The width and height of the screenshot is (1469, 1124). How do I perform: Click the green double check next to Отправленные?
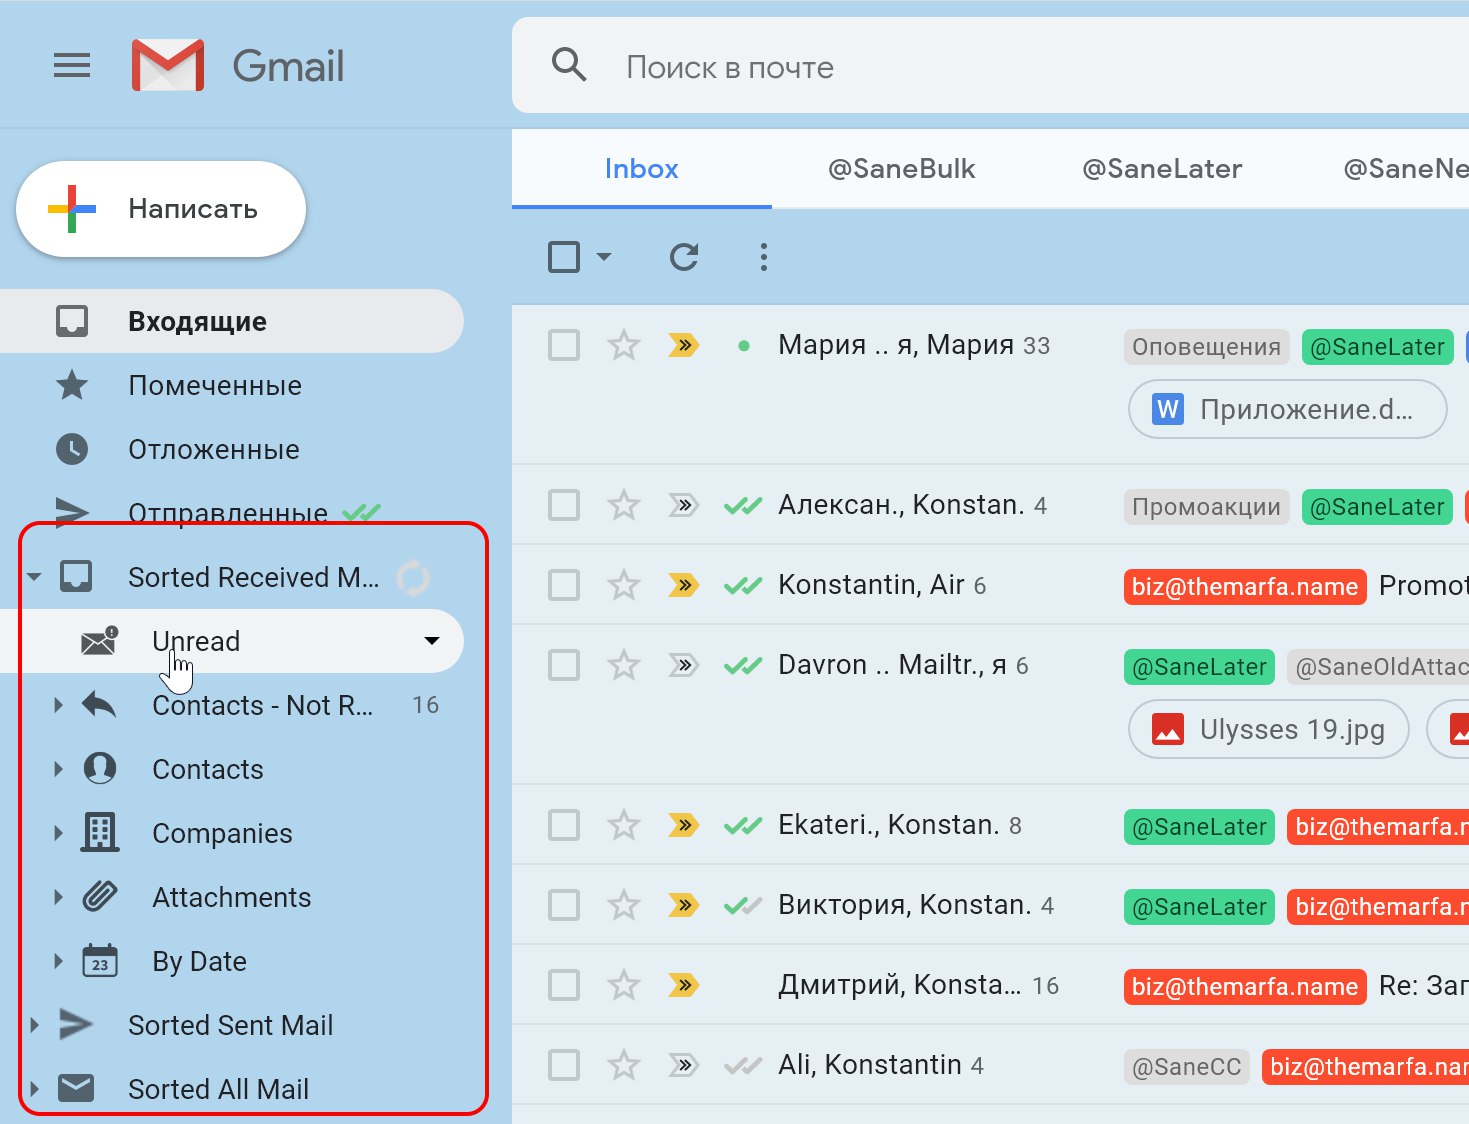pos(362,513)
